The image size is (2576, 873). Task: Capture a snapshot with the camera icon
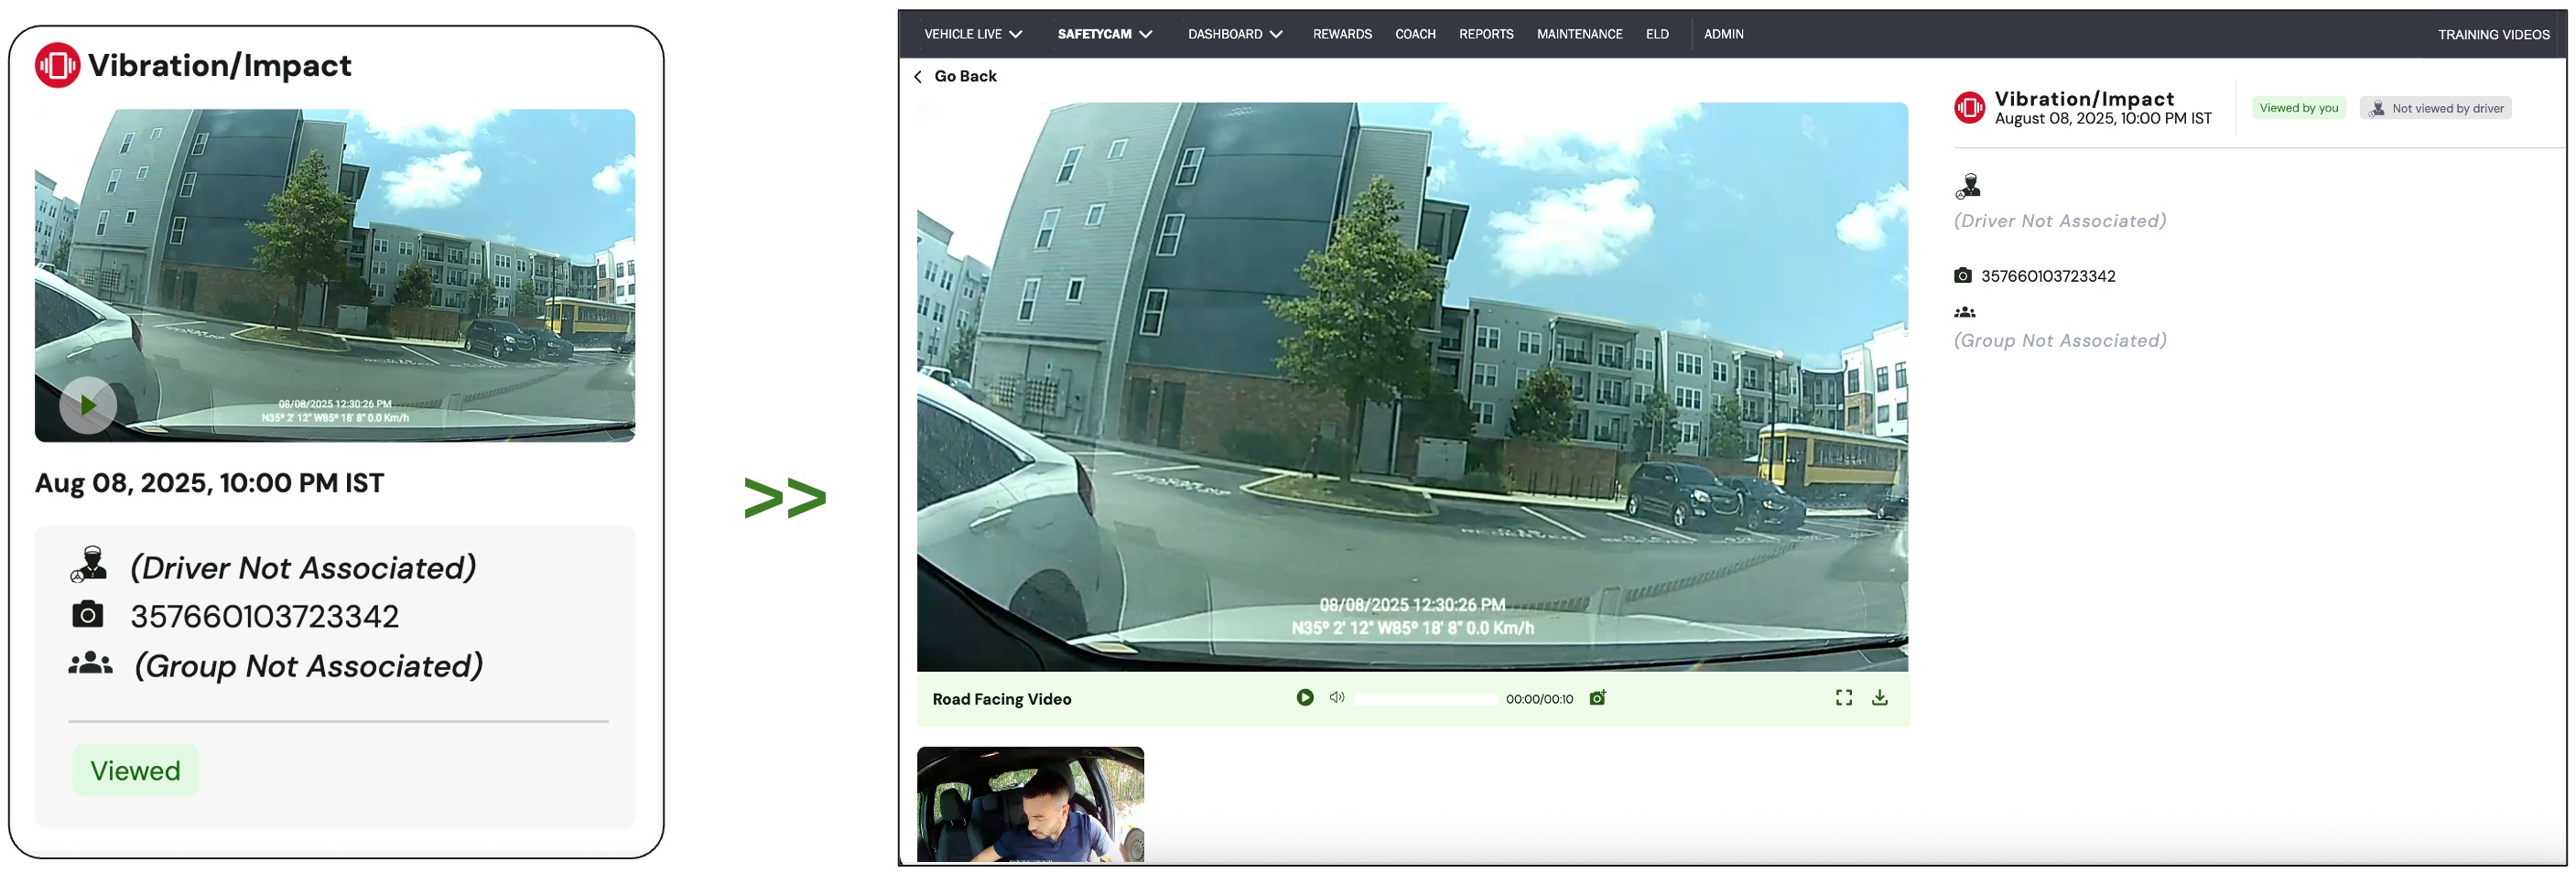pos(1597,697)
